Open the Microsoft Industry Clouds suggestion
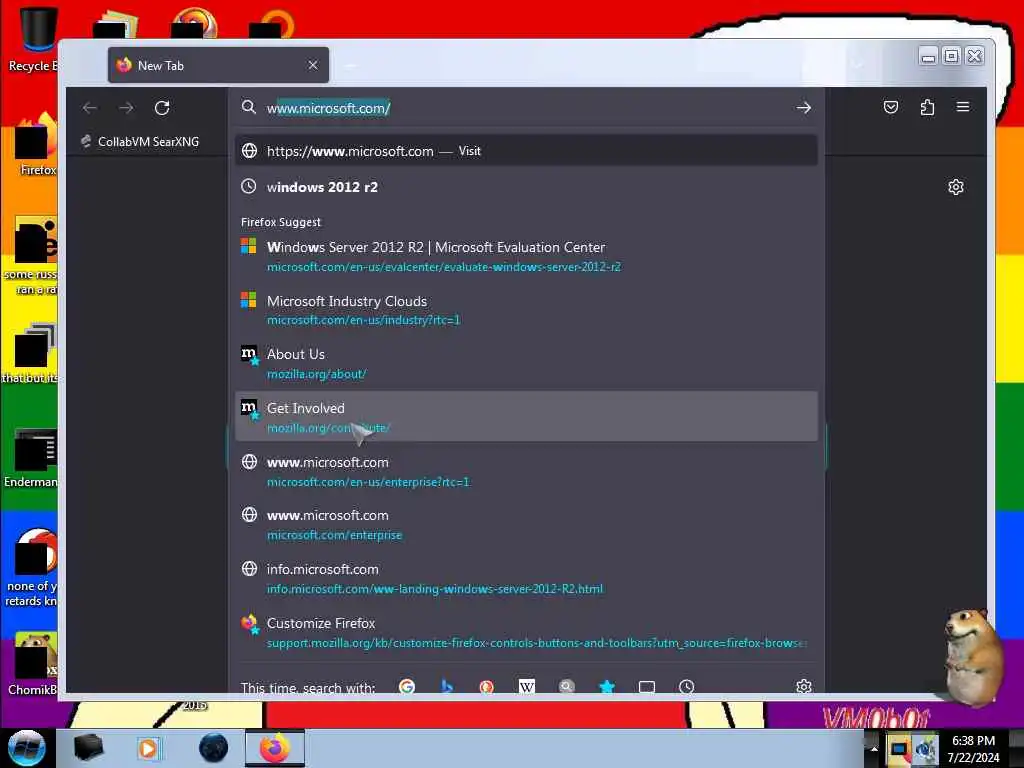Screen dimensions: 1024x768 click(526, 310)
